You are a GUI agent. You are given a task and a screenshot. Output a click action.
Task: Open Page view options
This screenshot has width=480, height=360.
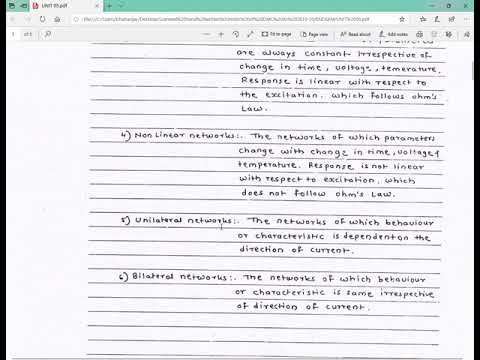[315, 34]
